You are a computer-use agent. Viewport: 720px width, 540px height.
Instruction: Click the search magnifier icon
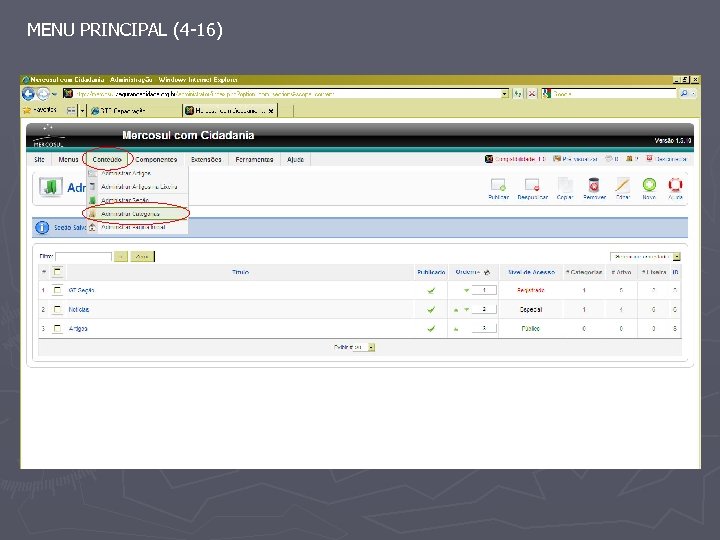pos(684,94)
